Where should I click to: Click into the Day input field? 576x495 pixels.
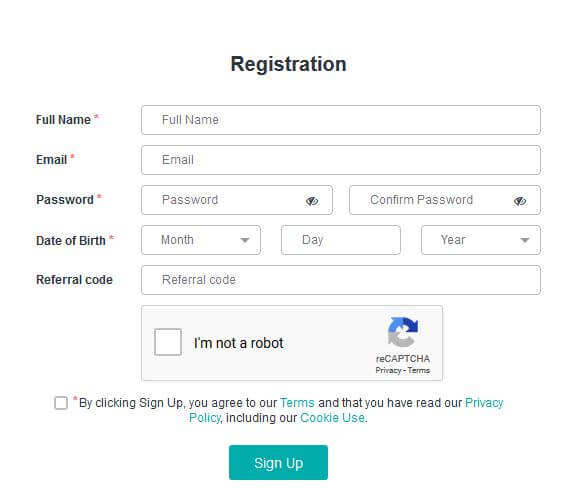pos(341,240)
